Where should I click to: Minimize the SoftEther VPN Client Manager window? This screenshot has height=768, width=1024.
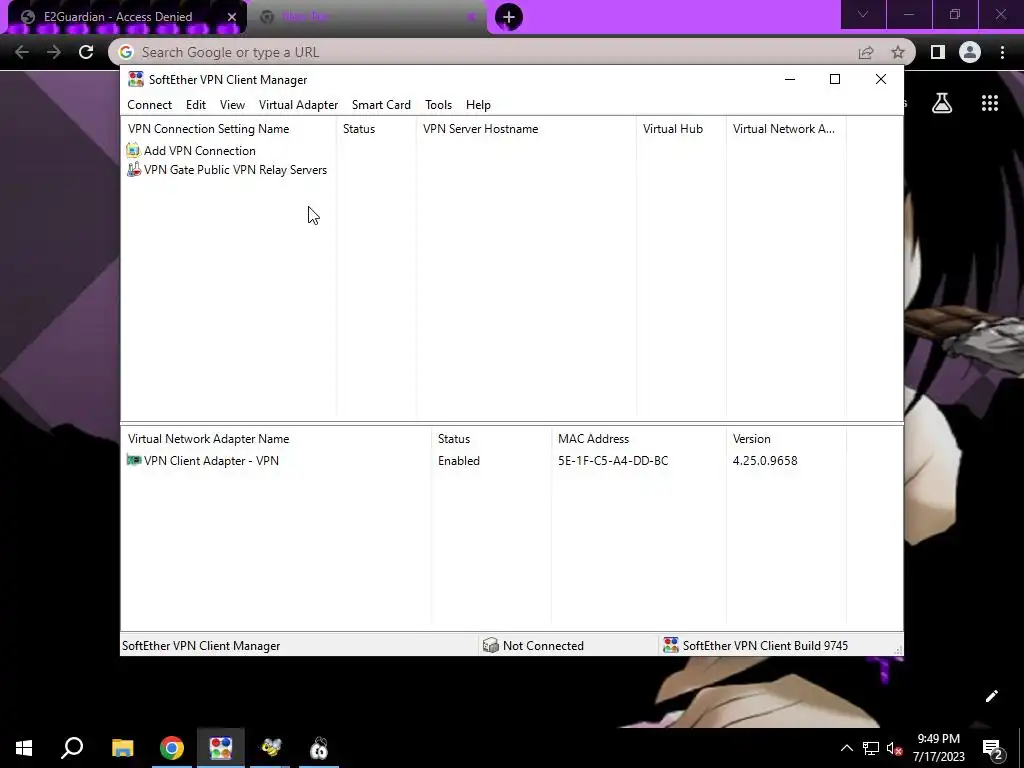click(790, 79)
